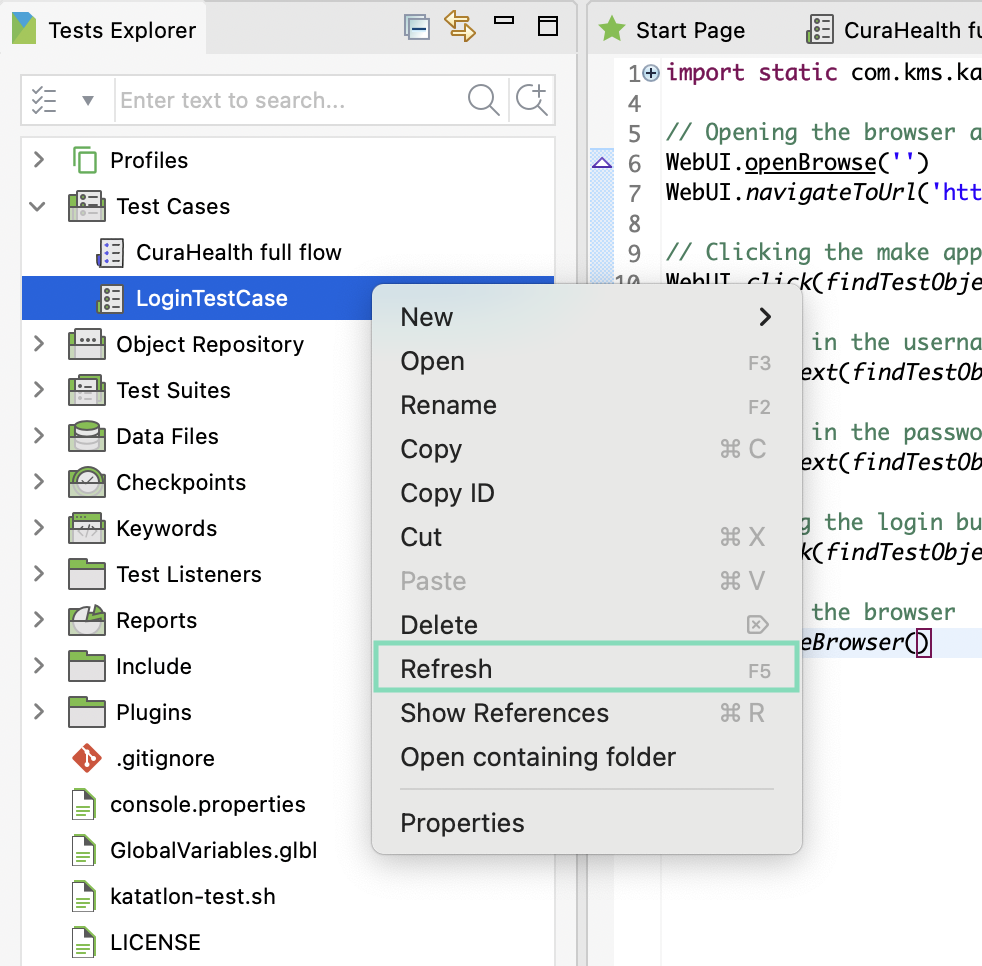Maximize the Tests Explorer panel

click(548, 26)
